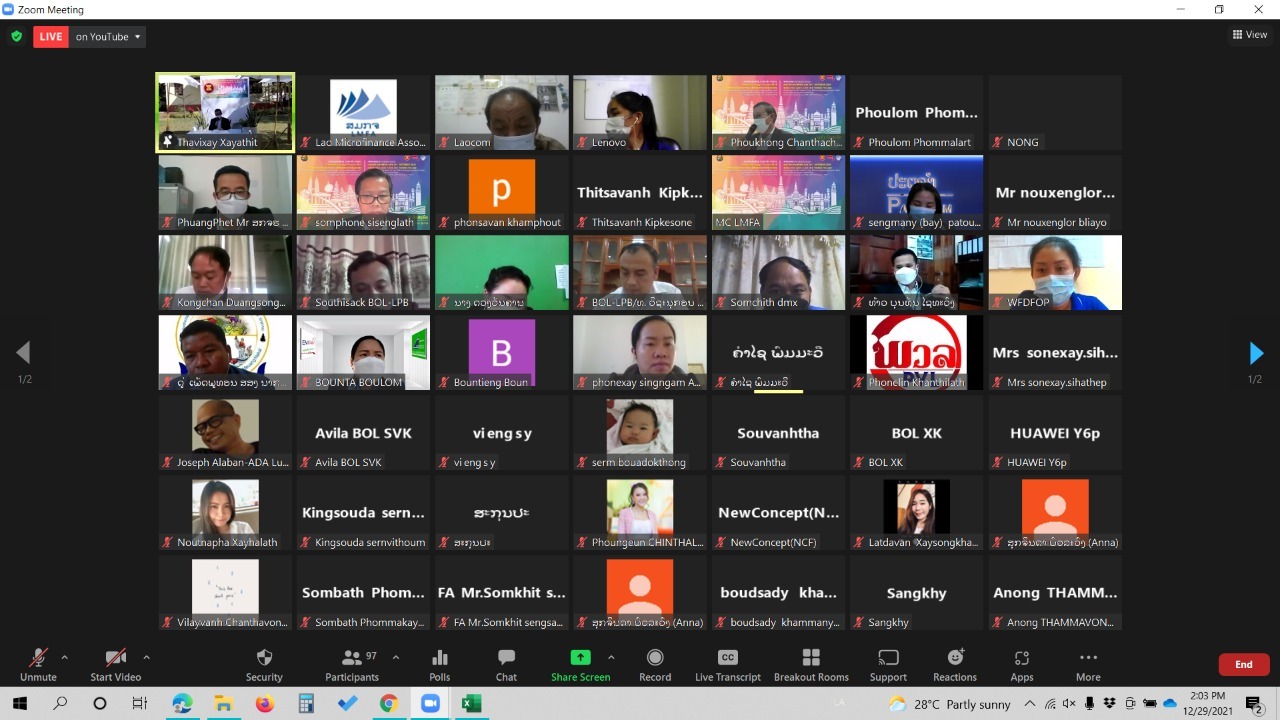Start recording with Record button
This screenshot has height=720, width=1280.
[x=655, y=664]
